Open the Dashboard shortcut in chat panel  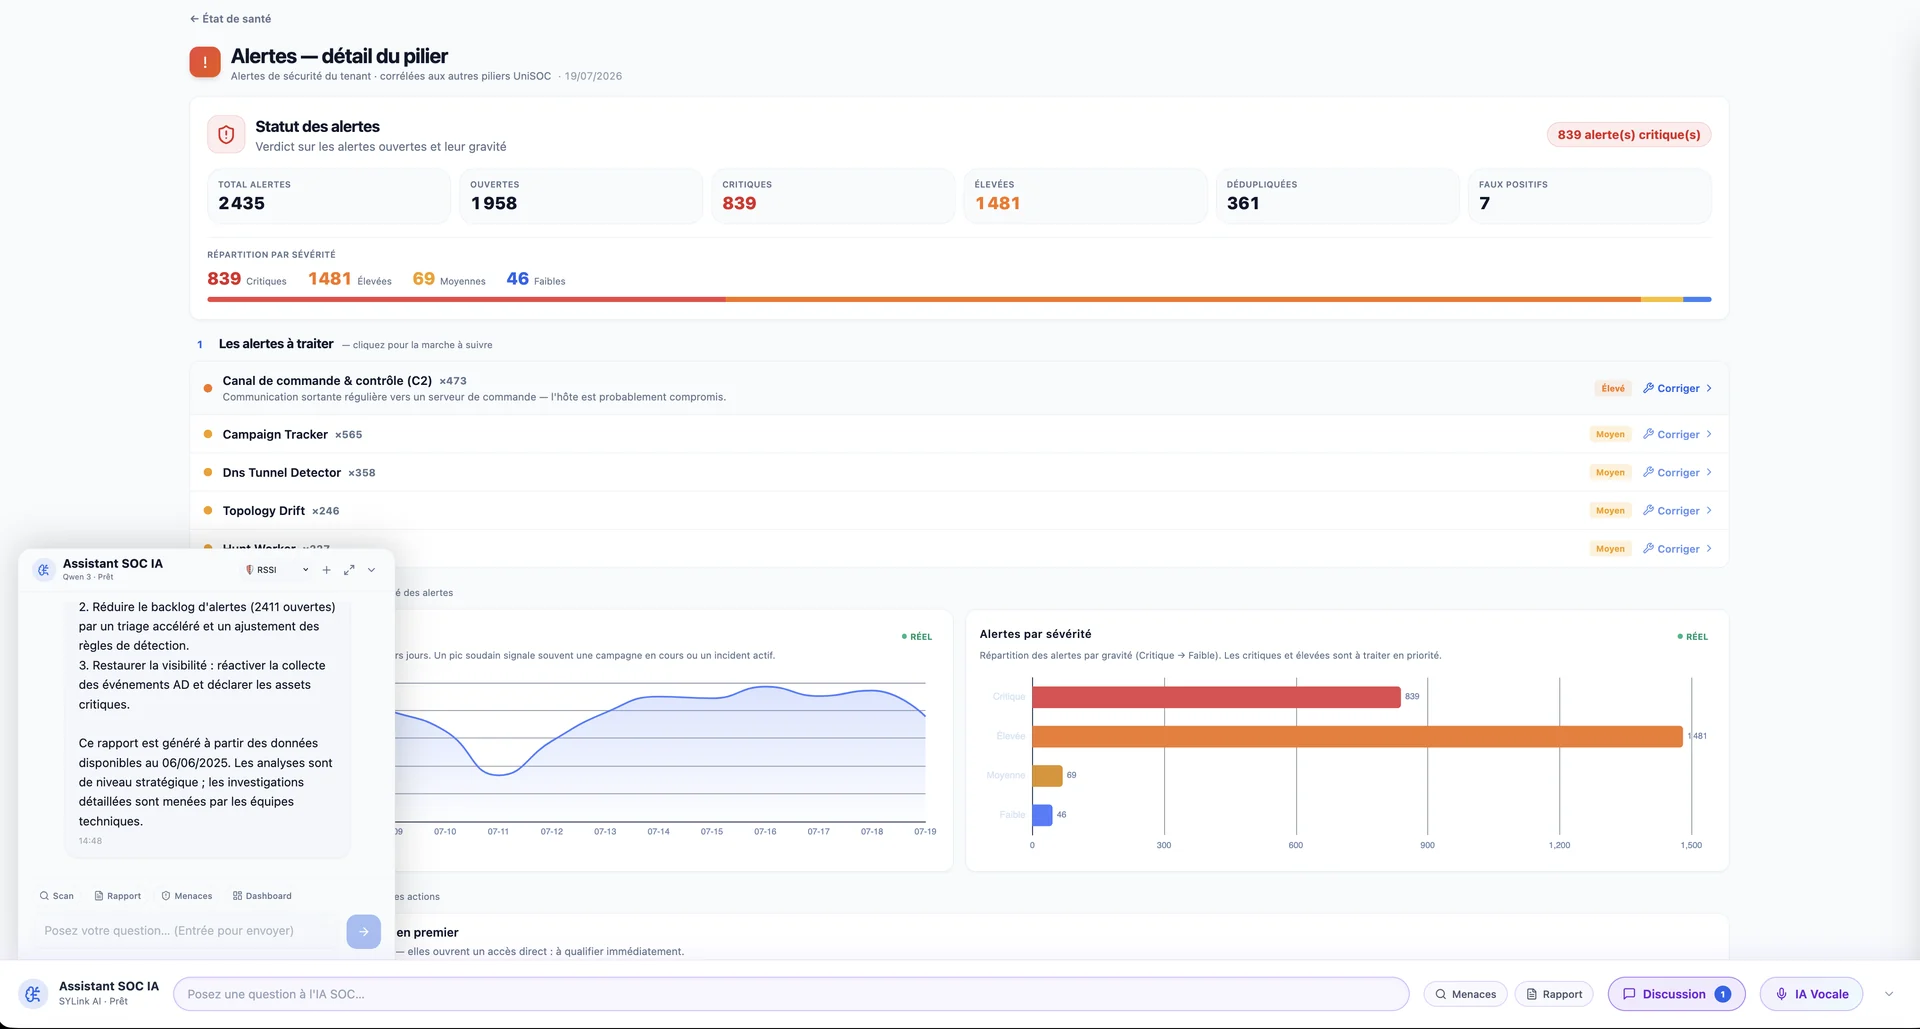tap(262, 896)
